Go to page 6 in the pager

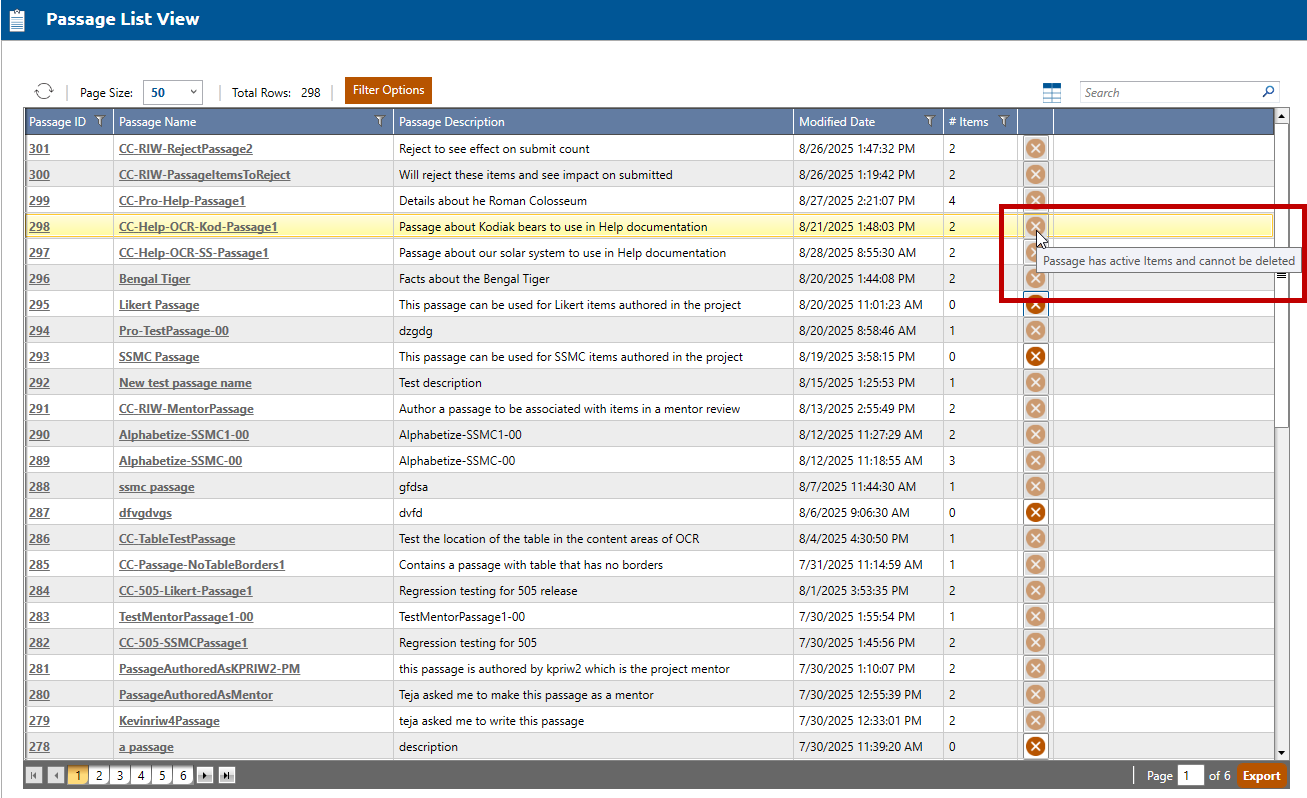183,775
